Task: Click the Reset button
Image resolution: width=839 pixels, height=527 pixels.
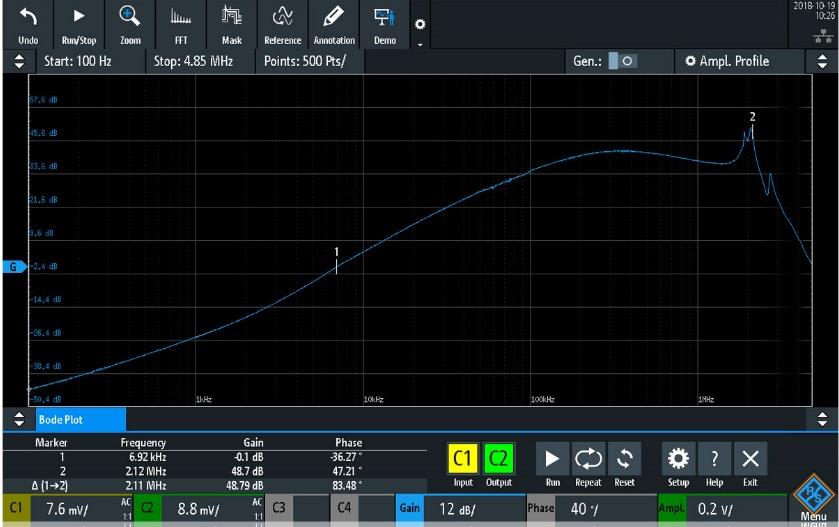Action: click(624, 466)
